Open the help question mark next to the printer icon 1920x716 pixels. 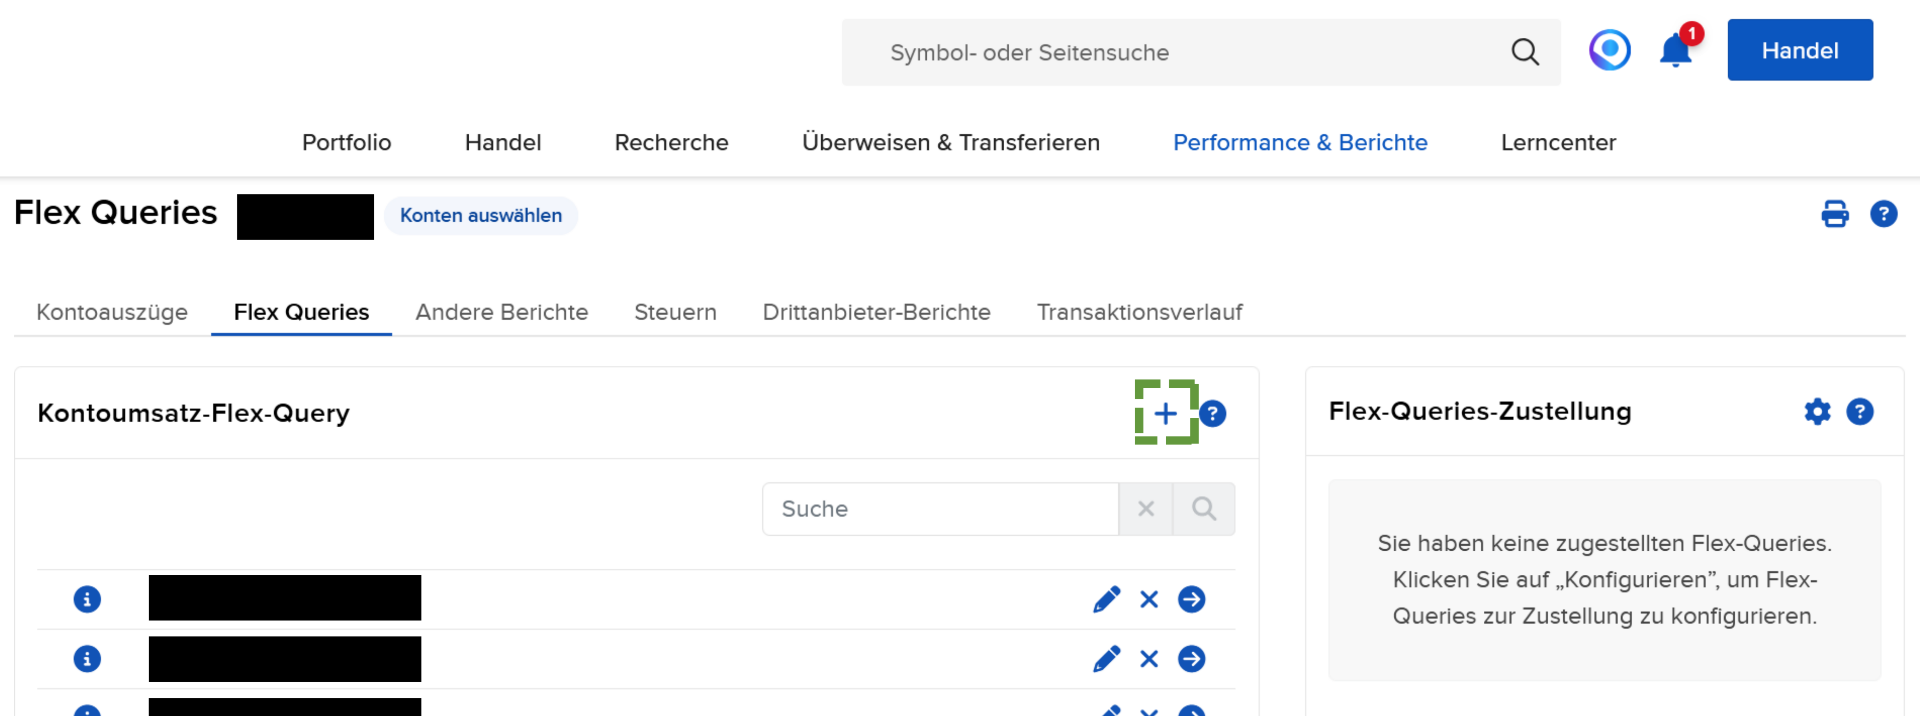click(x=1884, y=214)
